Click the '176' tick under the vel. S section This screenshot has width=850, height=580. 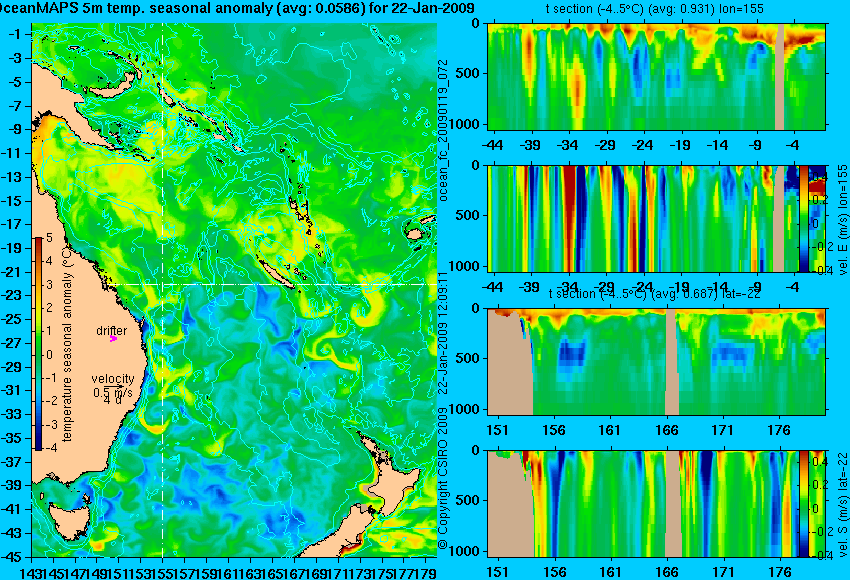point(780,572)
